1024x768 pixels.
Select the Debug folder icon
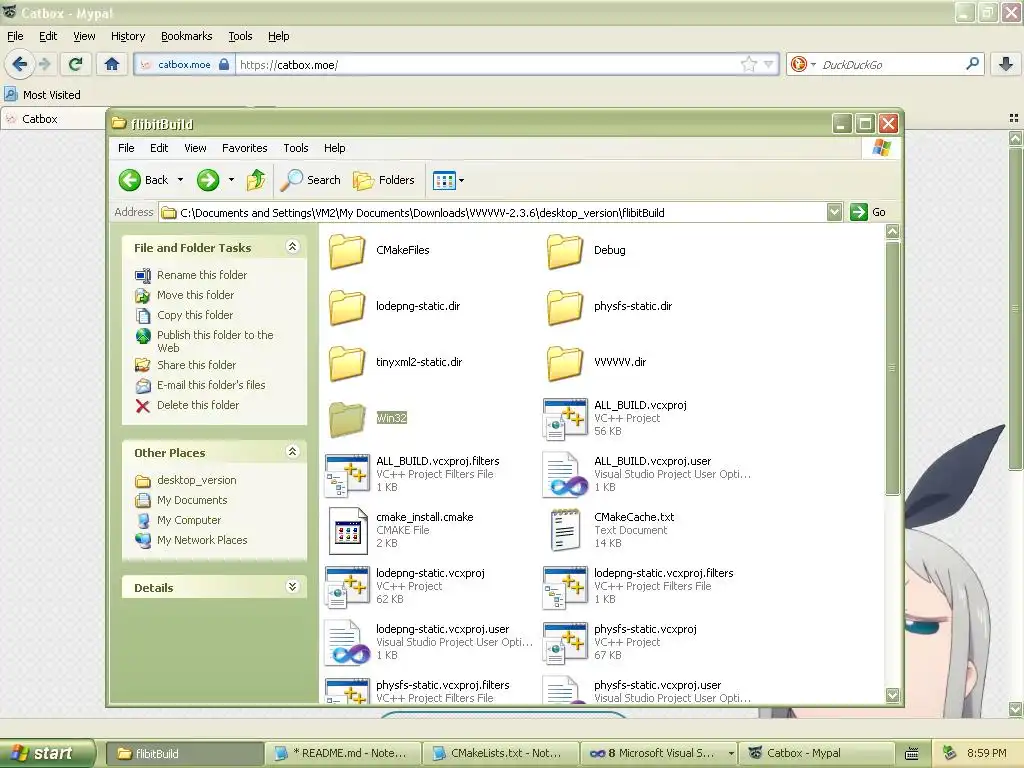(564, 251)
